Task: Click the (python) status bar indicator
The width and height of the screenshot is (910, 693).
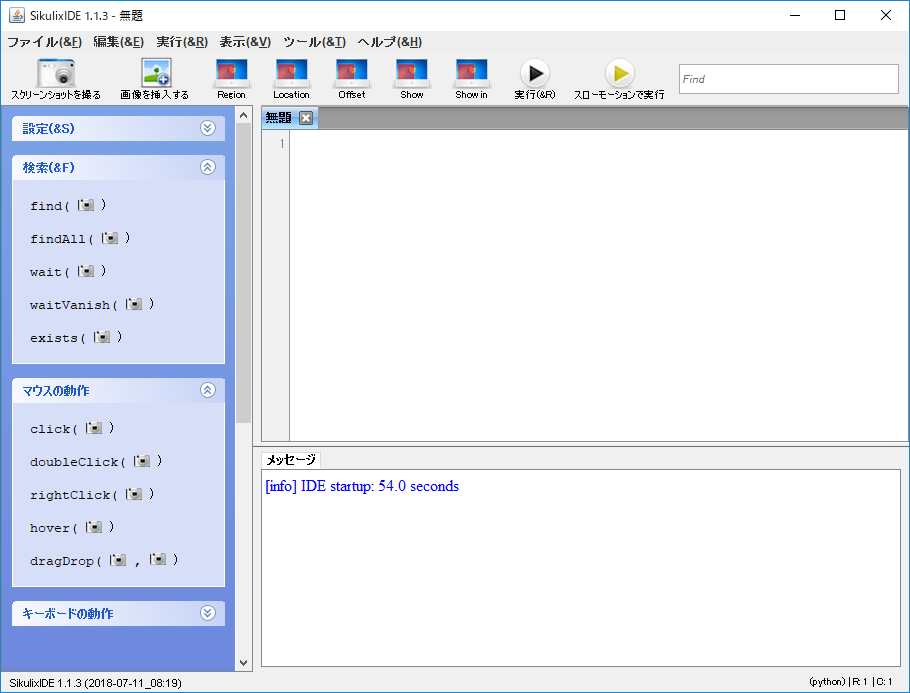Action: (827, 681)
